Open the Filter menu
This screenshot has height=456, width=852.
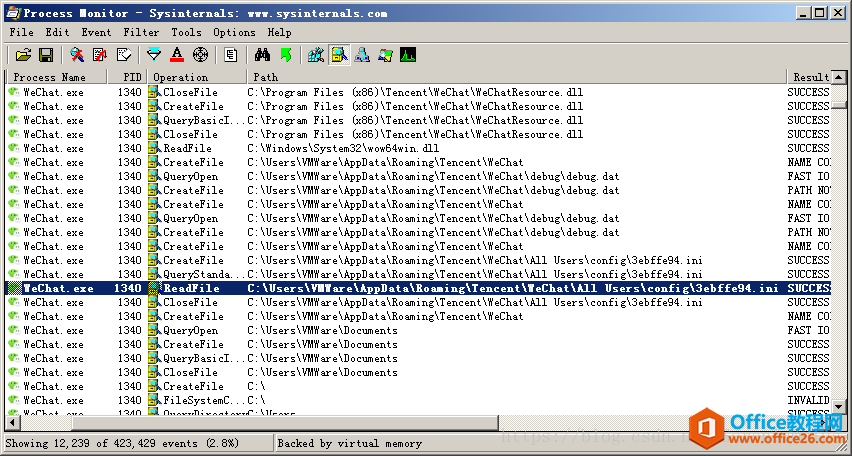point(141,32)
